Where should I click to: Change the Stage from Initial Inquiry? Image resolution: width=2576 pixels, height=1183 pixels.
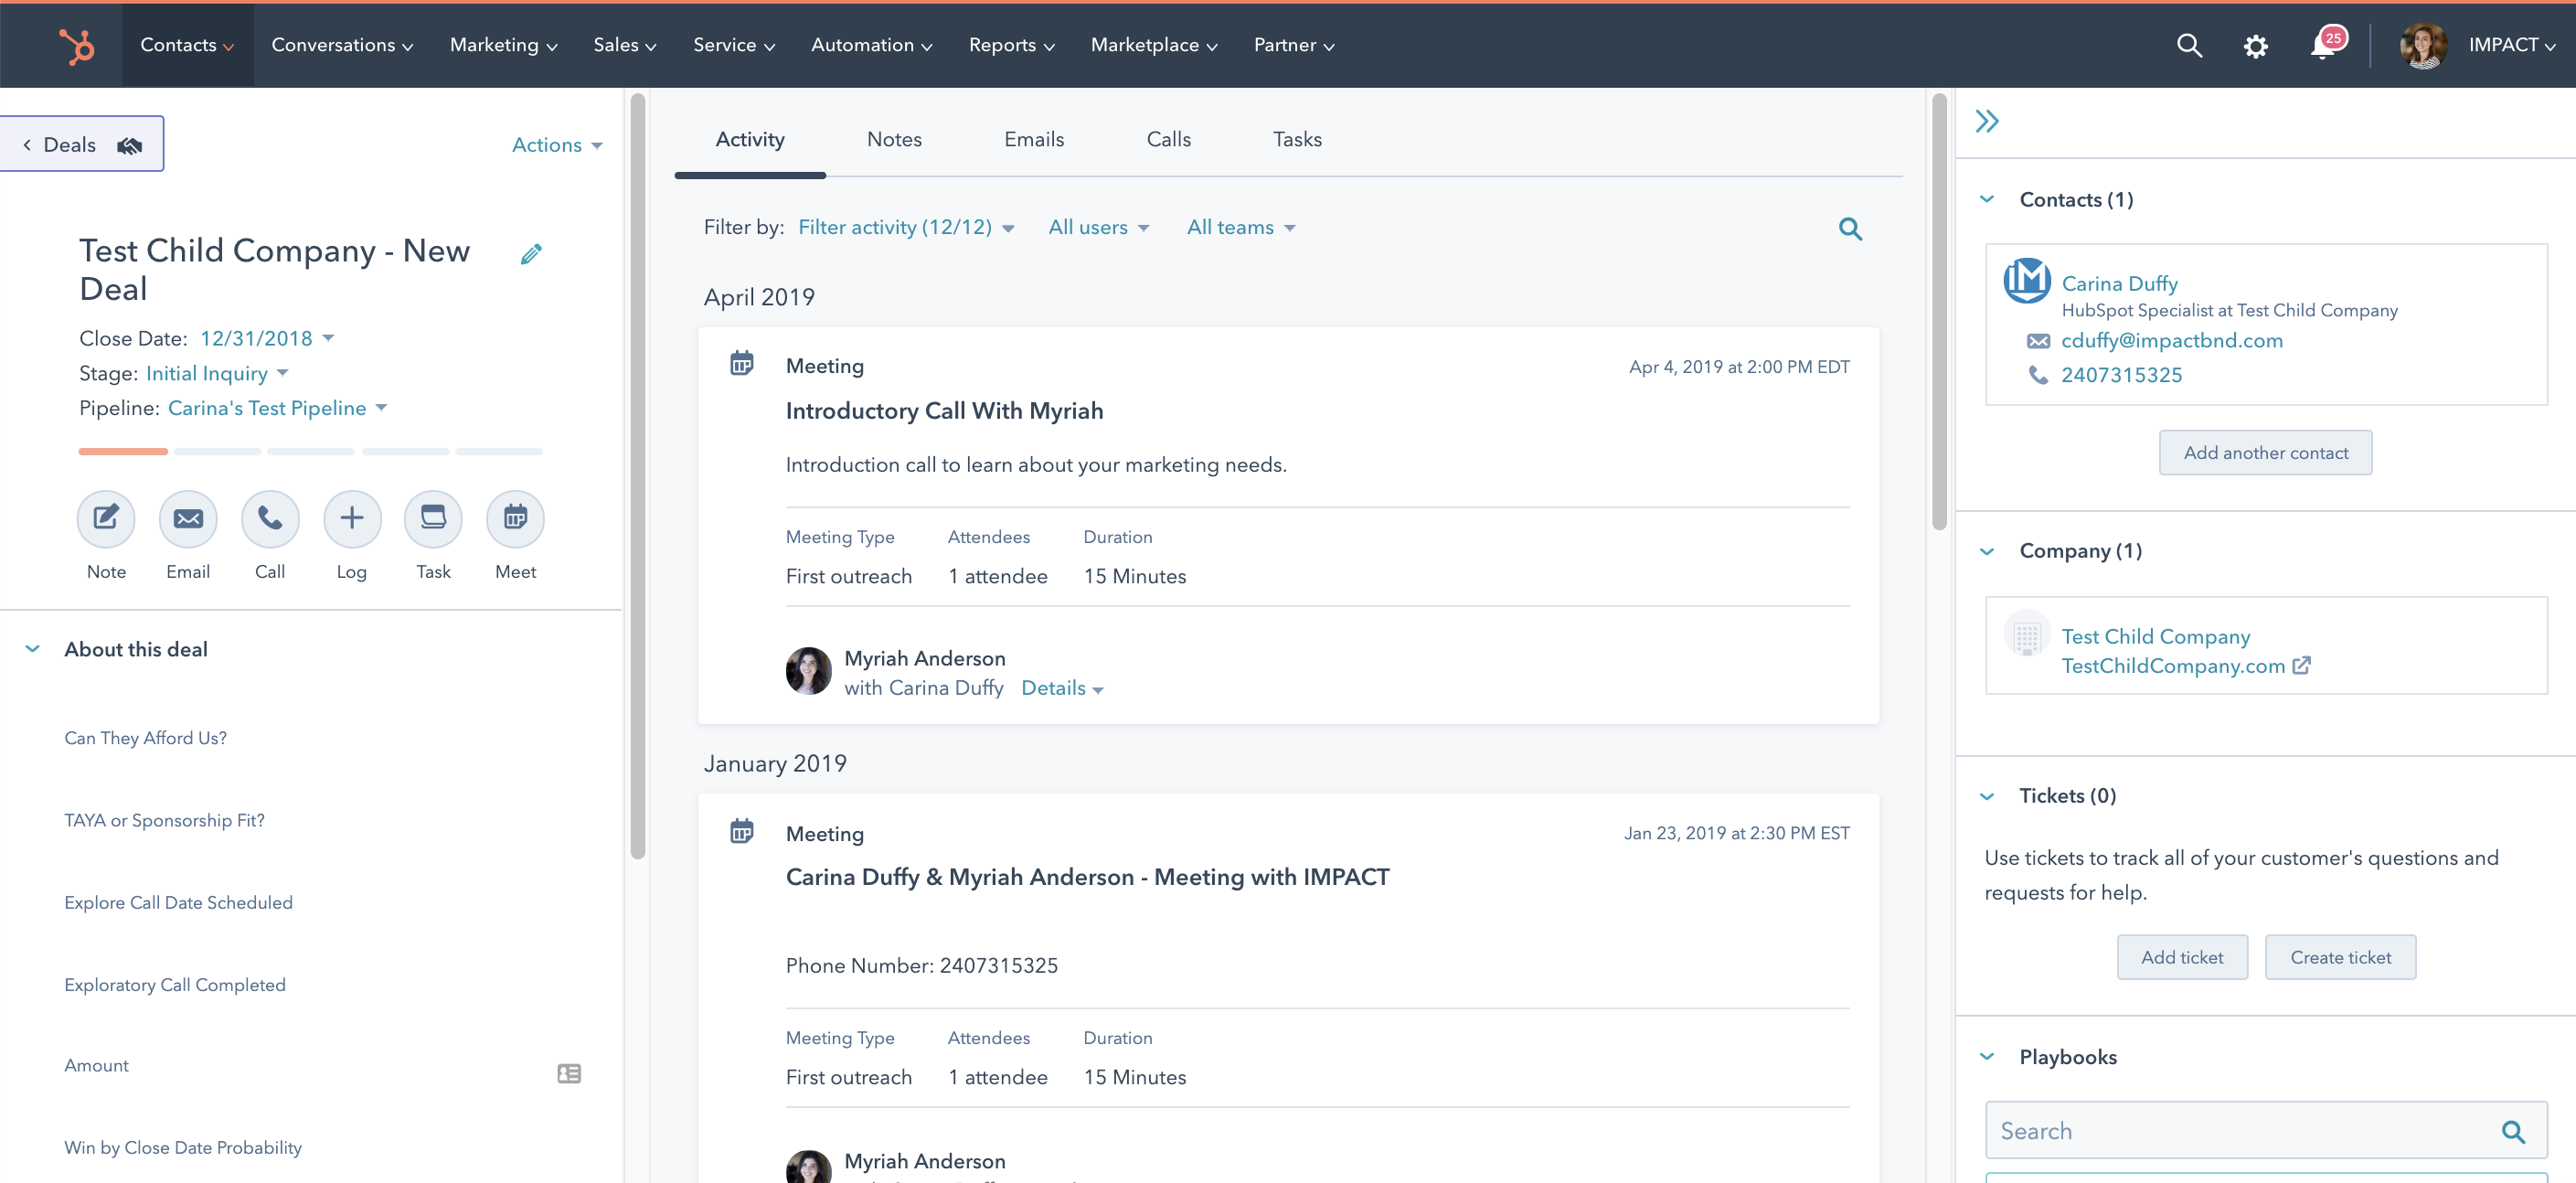pyautogui.click(x=217, y=374)
